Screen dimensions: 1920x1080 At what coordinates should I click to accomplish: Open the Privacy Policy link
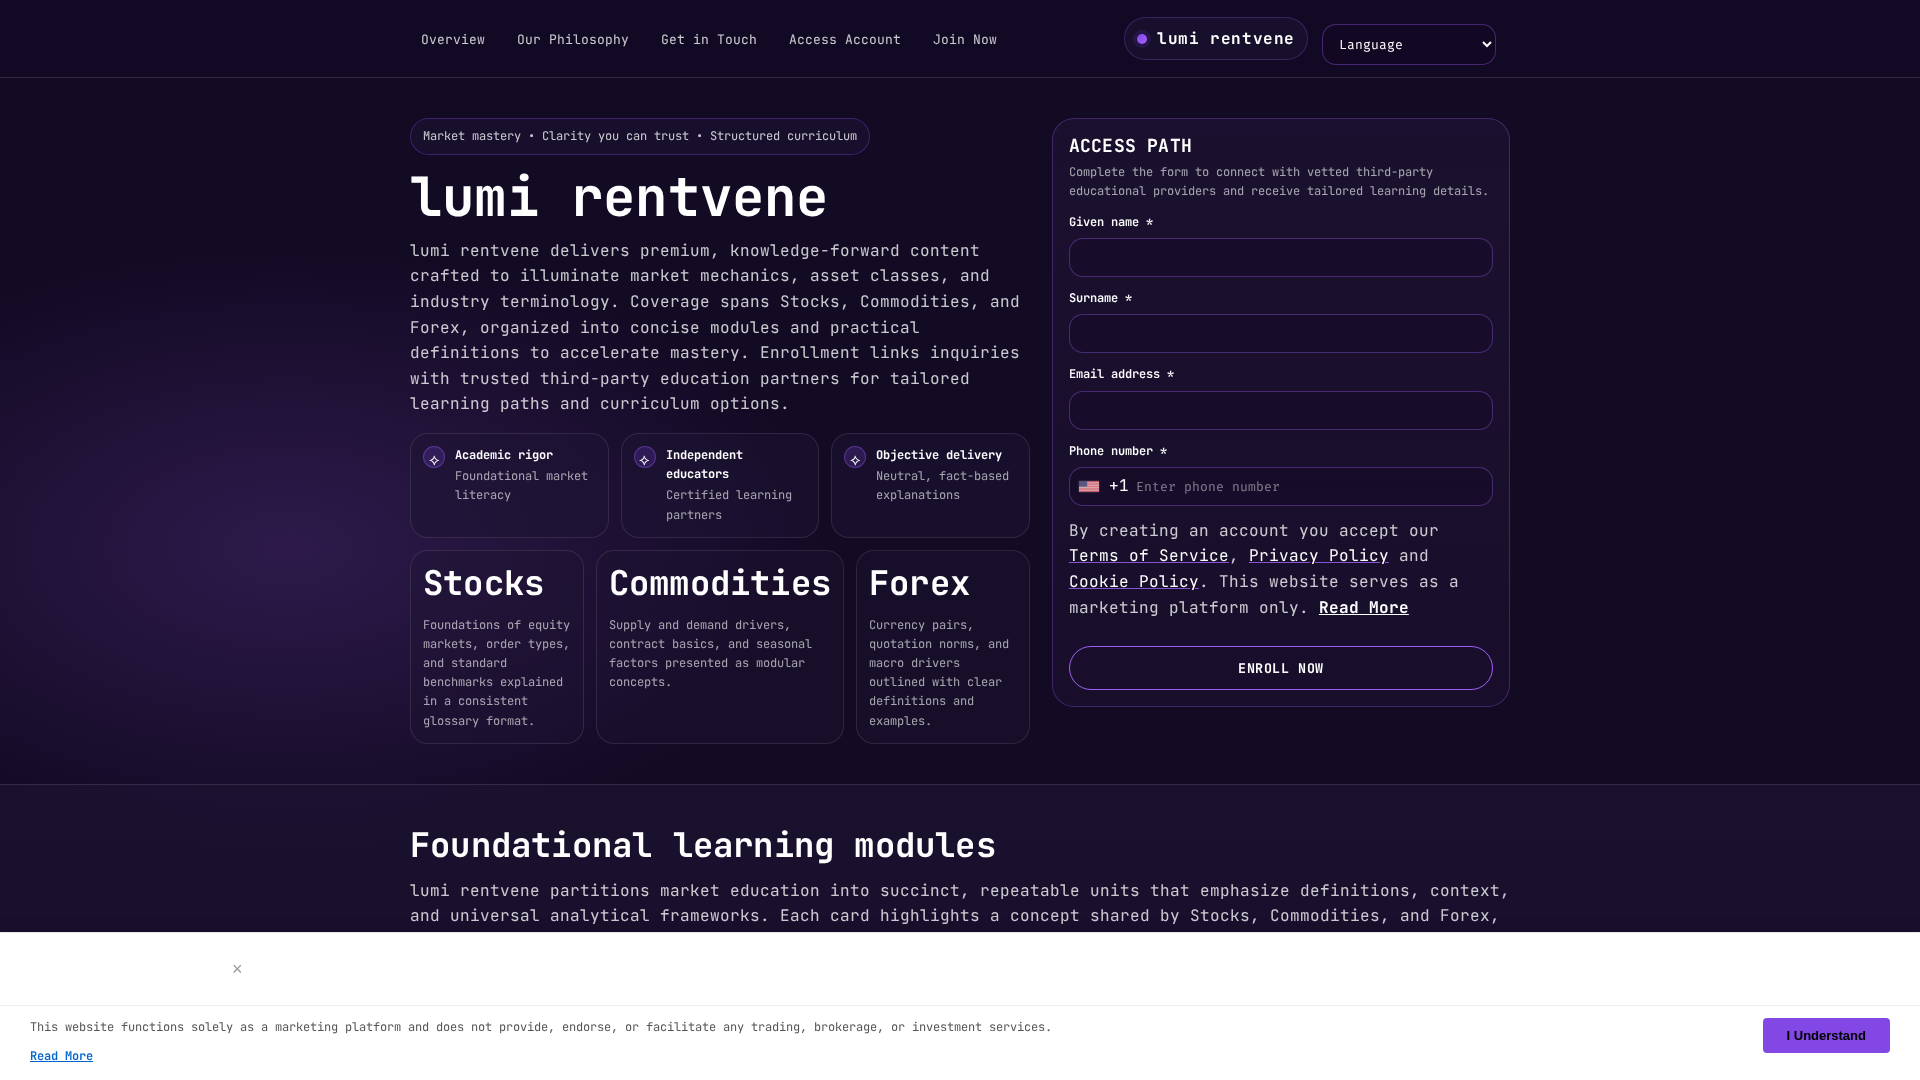1318,556
